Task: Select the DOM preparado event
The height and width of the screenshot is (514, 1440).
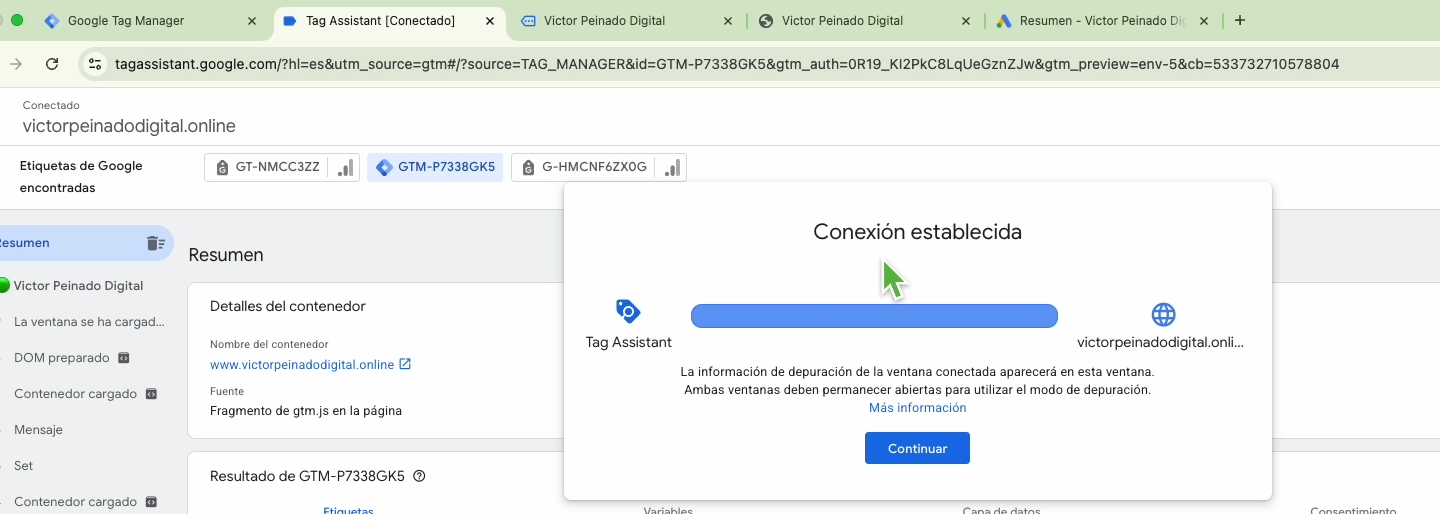Action: pyautogui.click(x=62, y=358)
